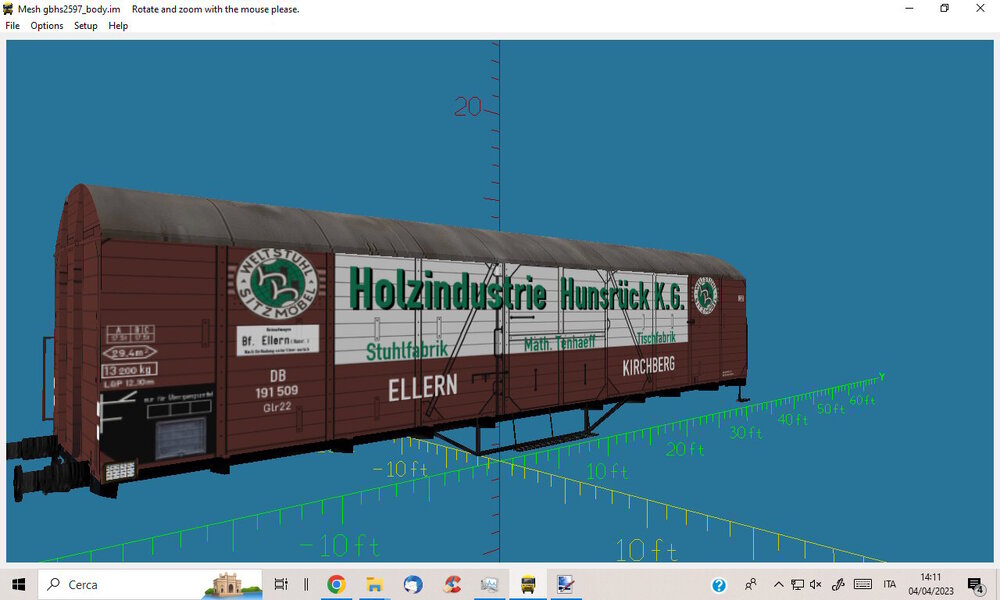
Task: Expand hidden system tray icons chevron
Action: (x=778, y=584)
